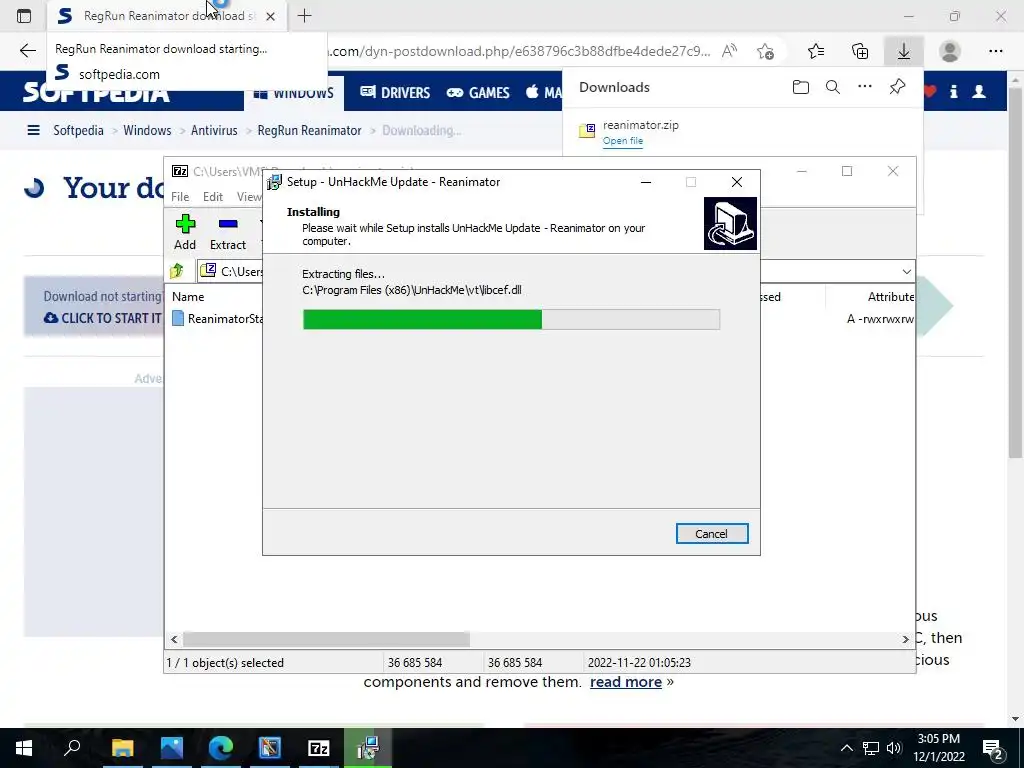Show hidden system tray icons
1024x768 pixels.
coord(846,748)
